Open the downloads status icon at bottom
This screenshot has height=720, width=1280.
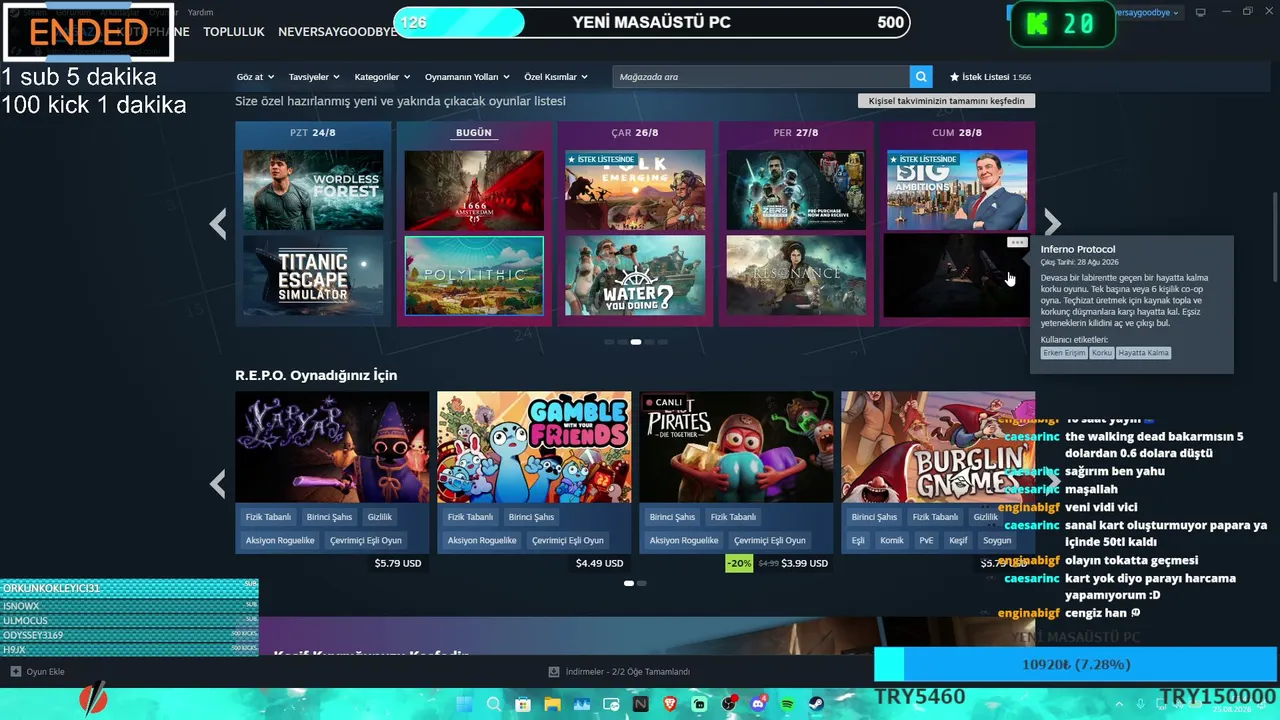(554, 672)
